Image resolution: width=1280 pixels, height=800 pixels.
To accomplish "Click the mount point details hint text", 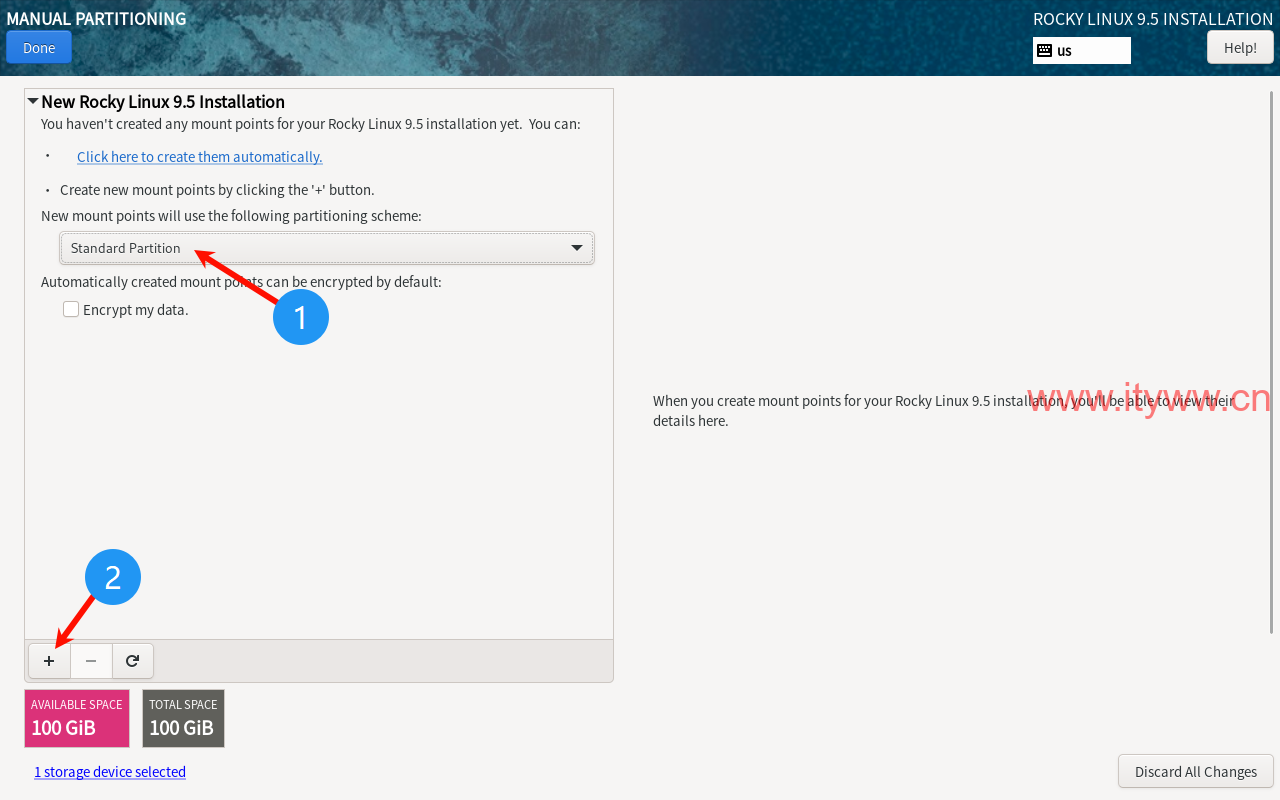I will [943, 411].
